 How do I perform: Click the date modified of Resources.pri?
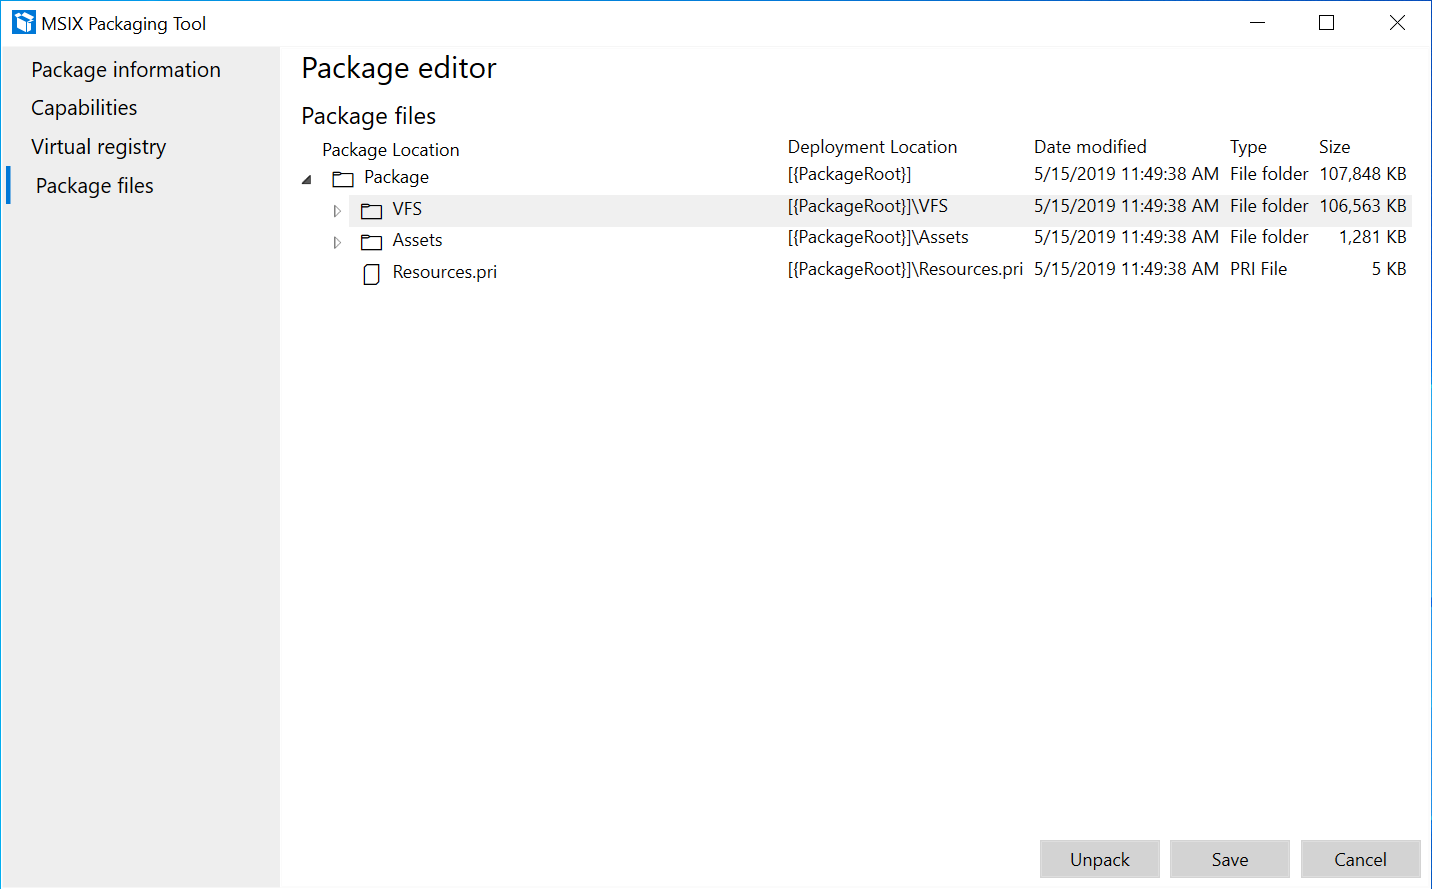1126,269
